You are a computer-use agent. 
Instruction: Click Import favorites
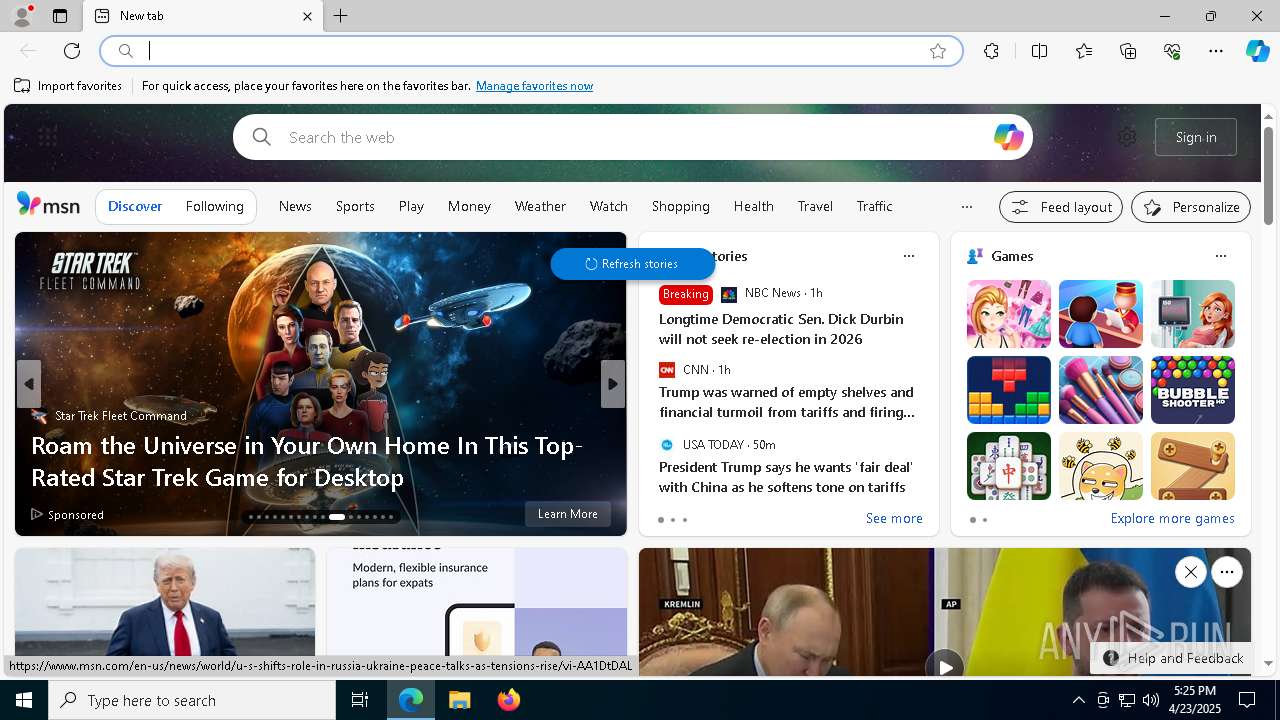(68, 86)
